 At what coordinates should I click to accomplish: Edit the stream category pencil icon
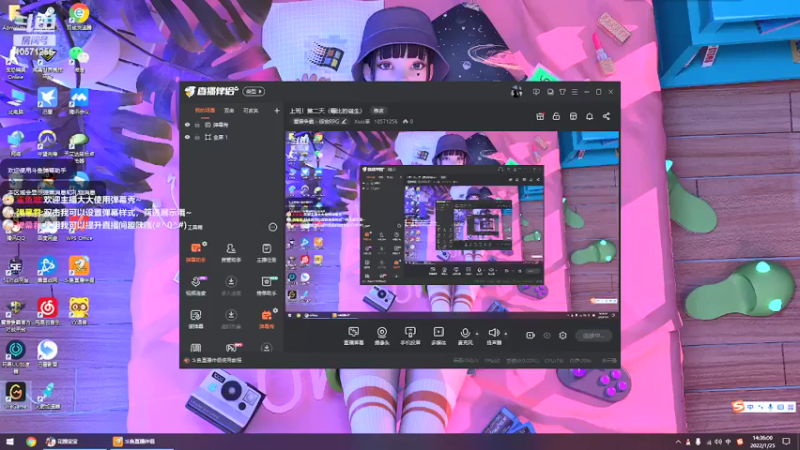pos(344,121)
